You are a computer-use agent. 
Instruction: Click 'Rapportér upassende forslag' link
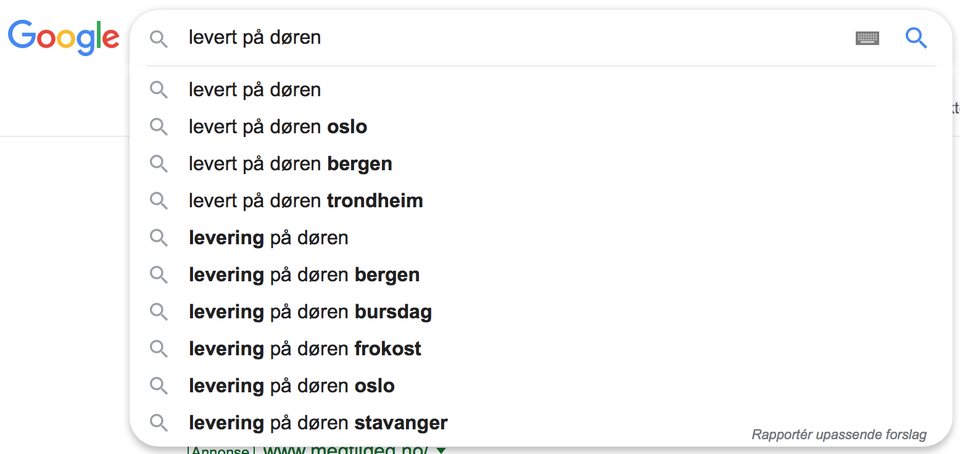pos(839,435)
